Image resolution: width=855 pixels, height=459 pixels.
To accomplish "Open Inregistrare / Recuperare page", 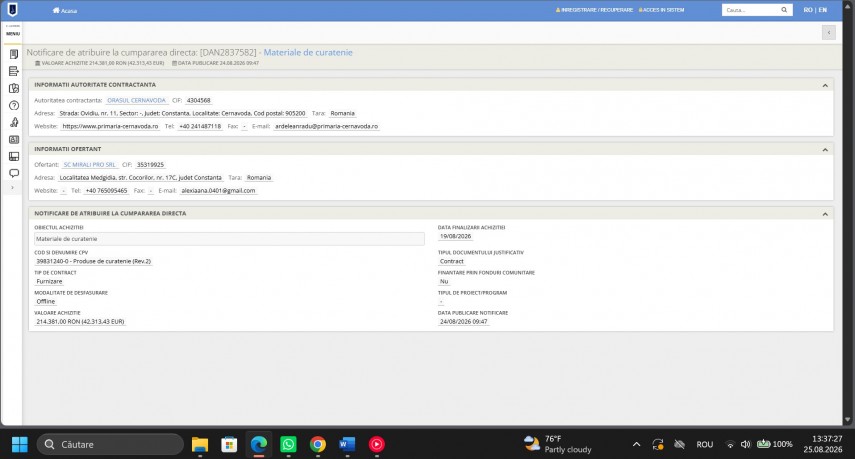I will point(594,10).
